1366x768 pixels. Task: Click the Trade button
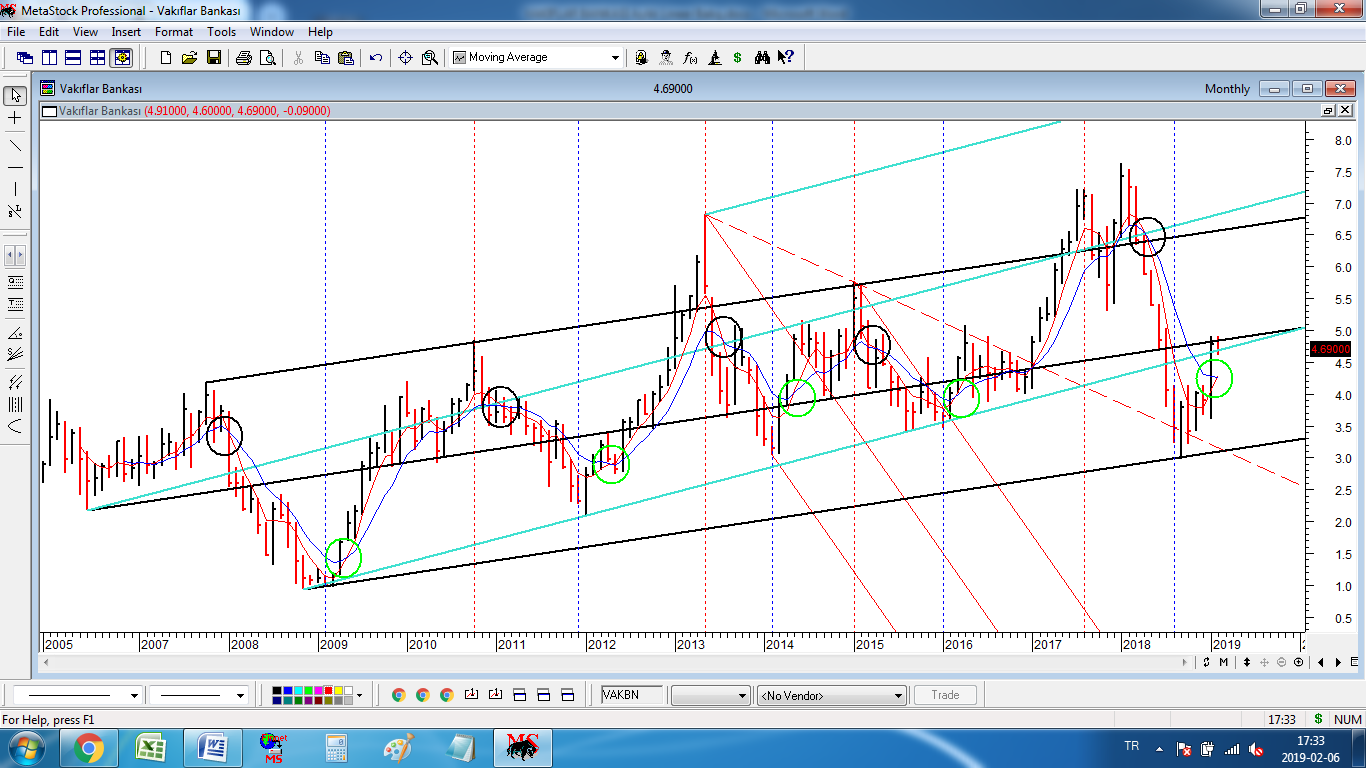click(x=945, y=695)
